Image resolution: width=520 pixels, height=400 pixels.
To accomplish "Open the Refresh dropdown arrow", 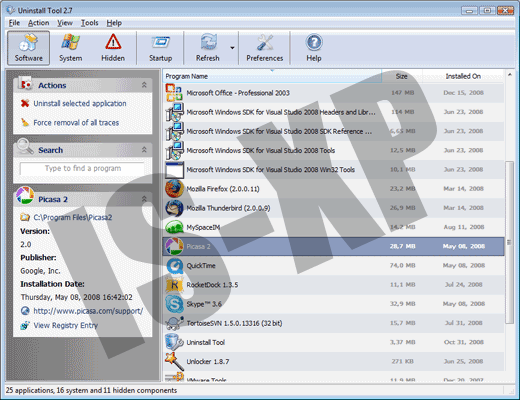I will 232,48.
